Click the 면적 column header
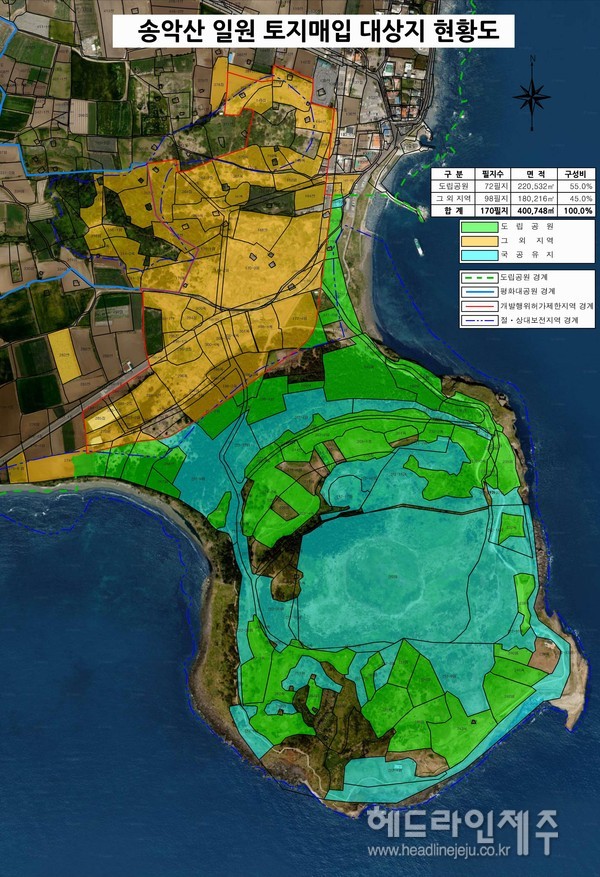This screenshot has width=600, height=877. coord(534,173)
